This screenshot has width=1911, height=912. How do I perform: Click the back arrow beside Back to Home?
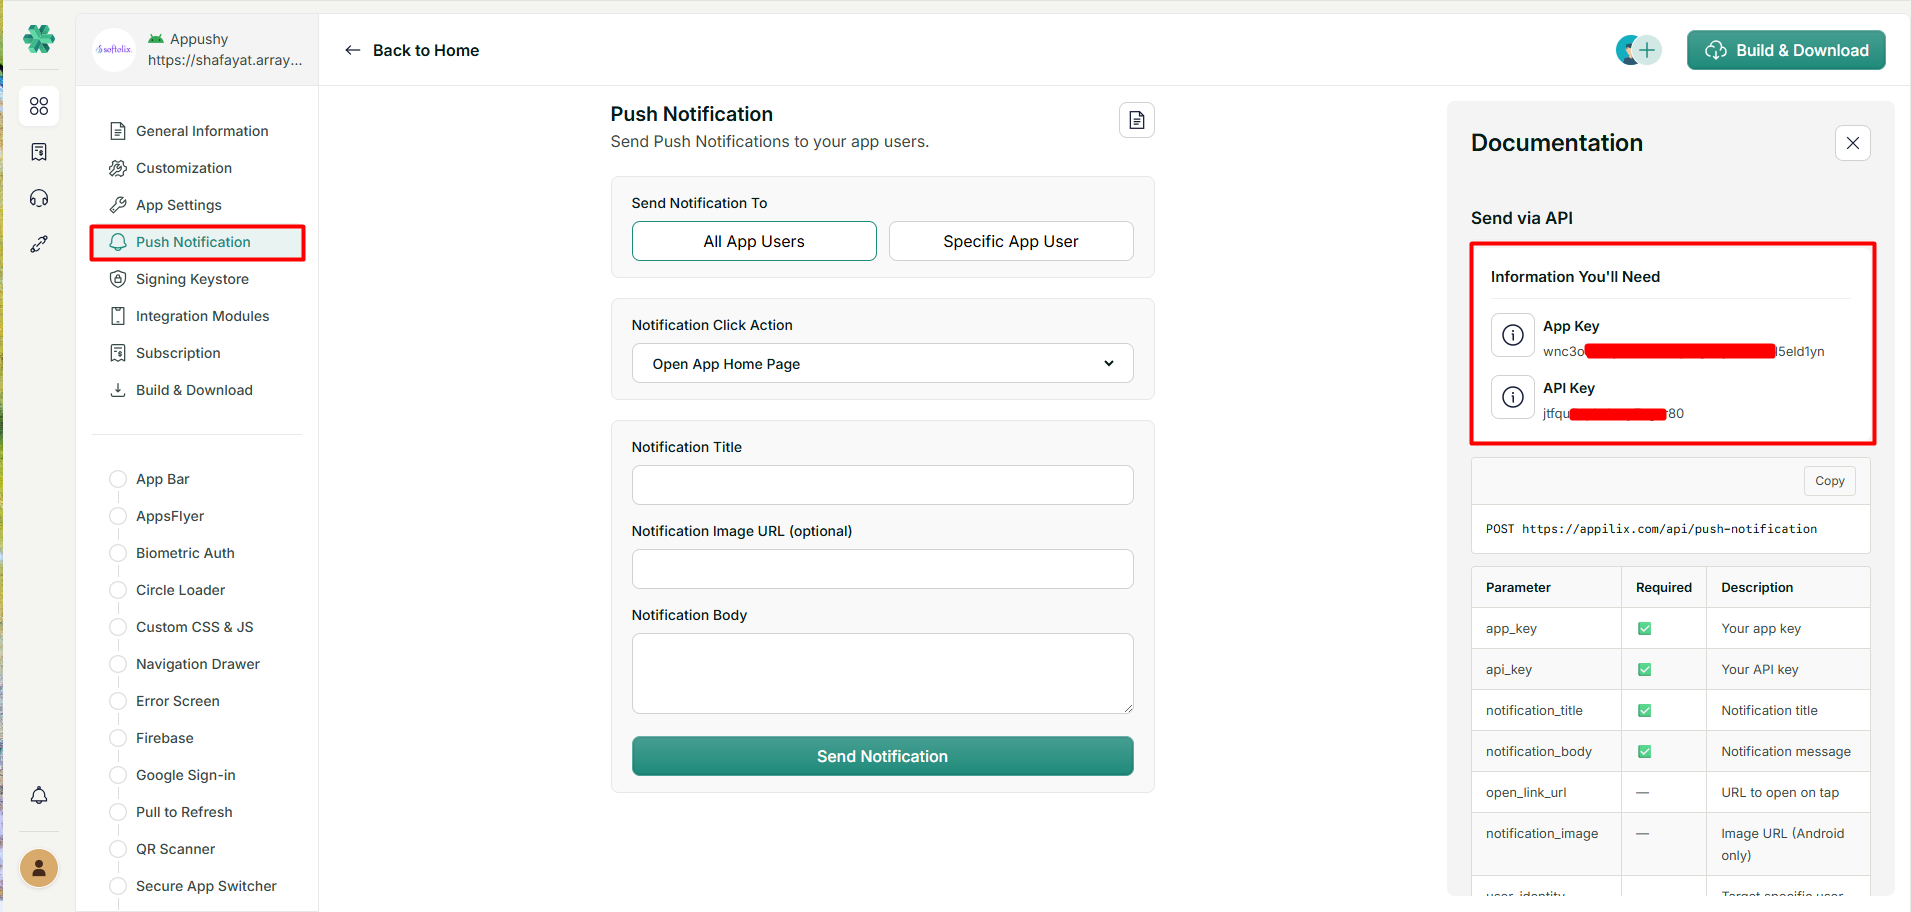click(x=352, y=50)
